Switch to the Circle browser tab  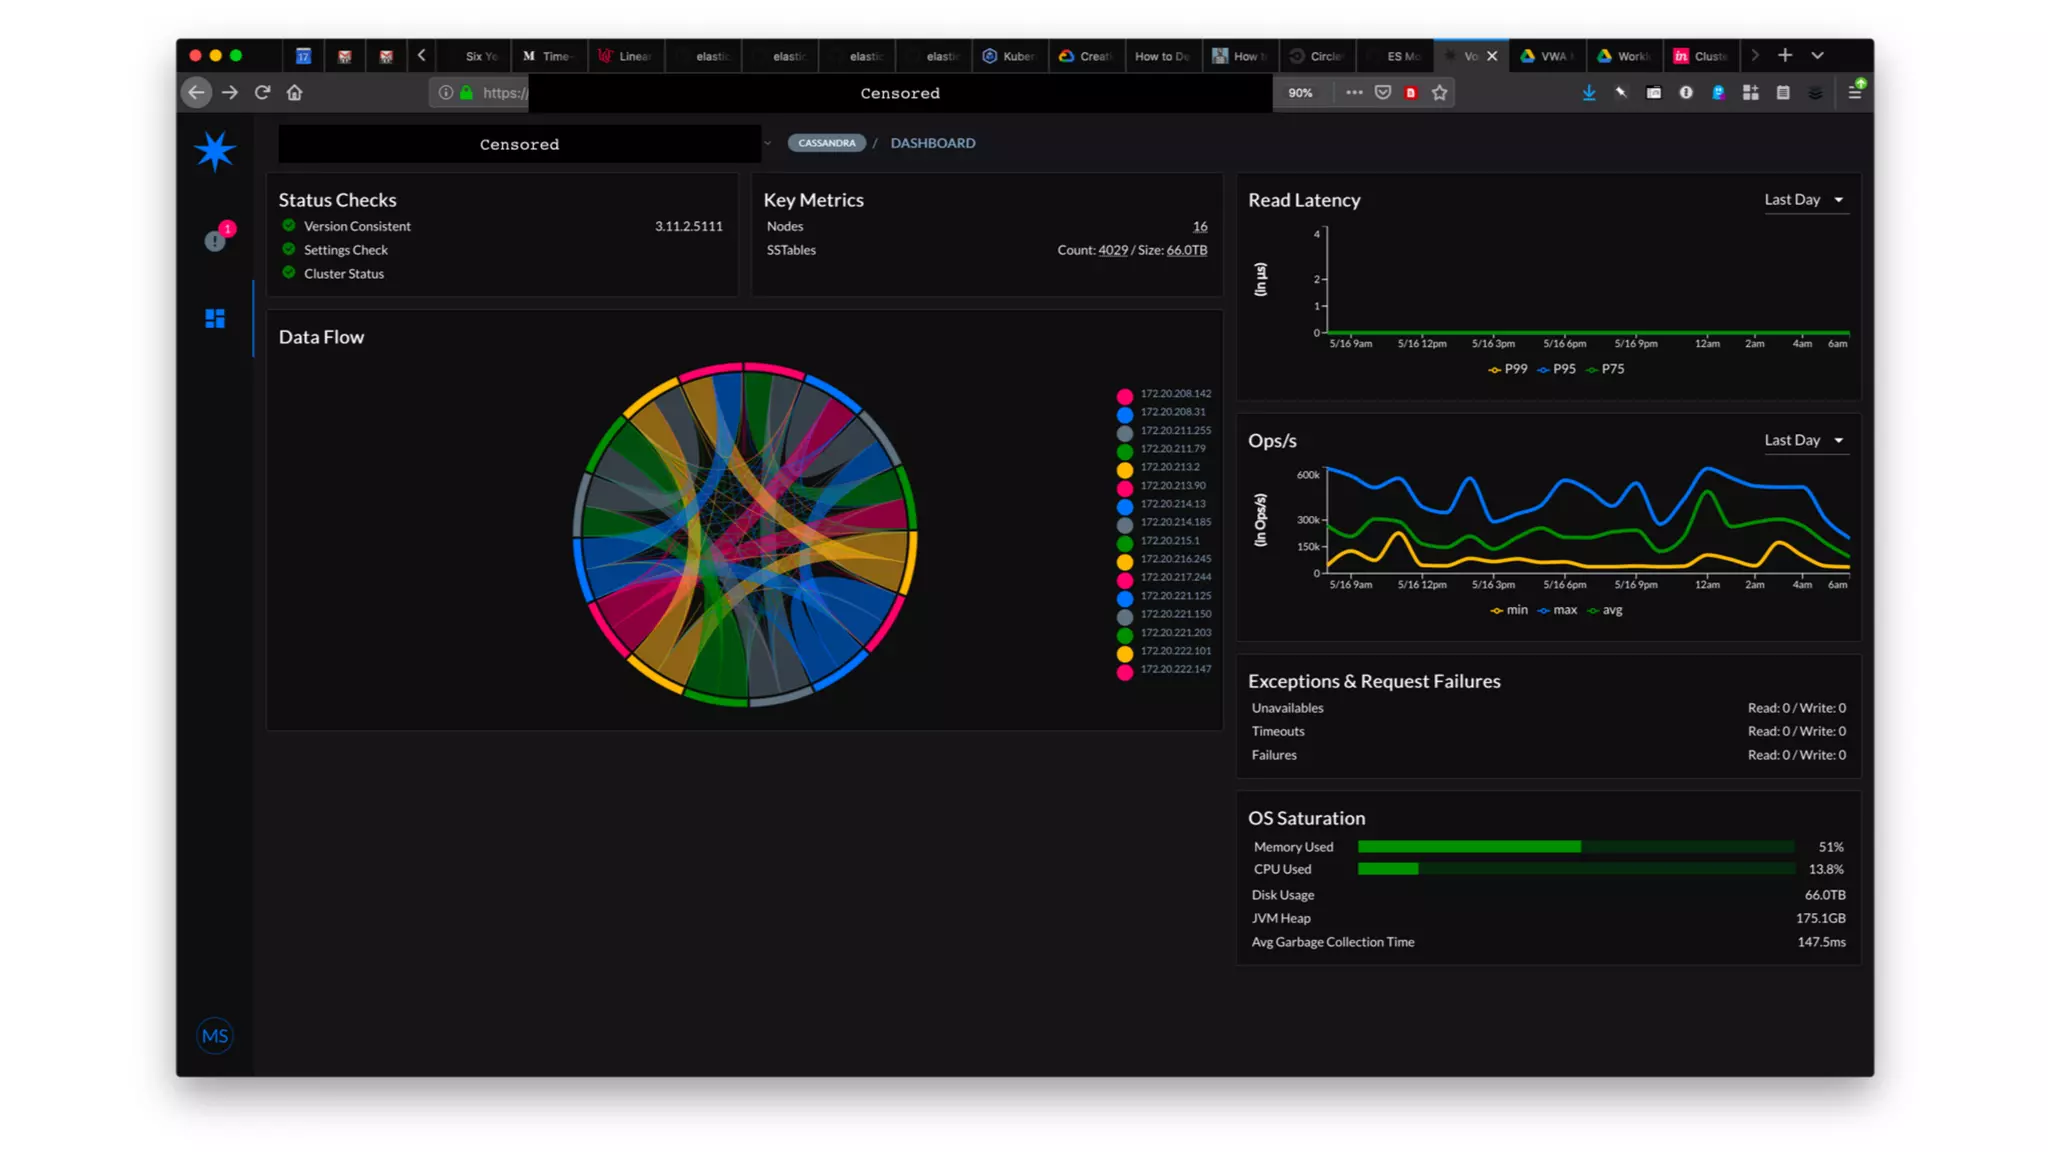1318,56
